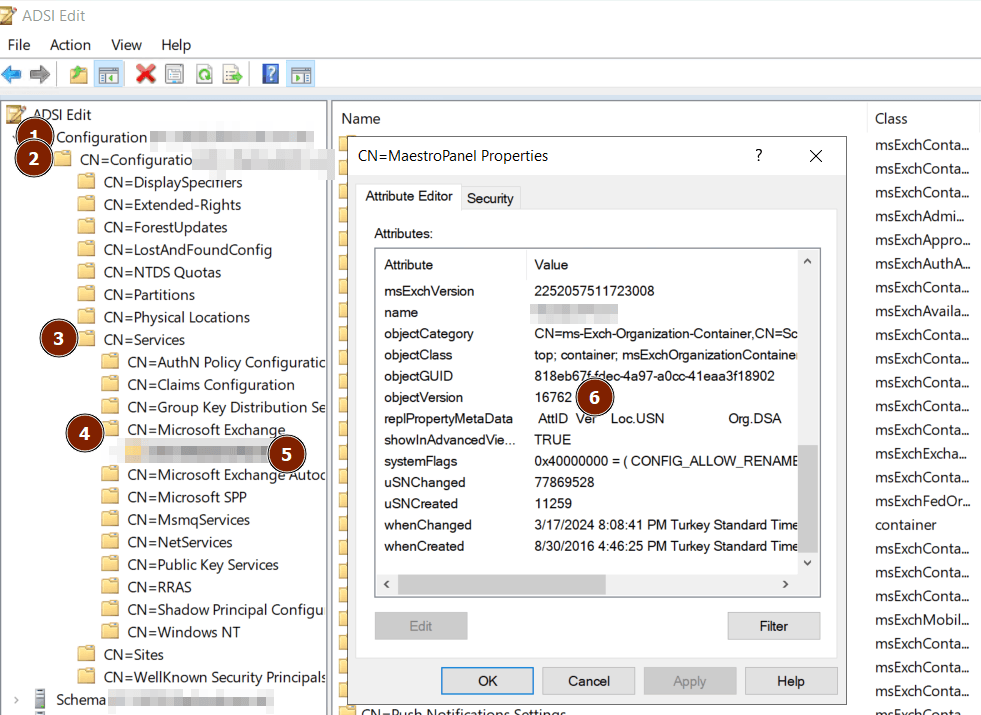Click the Filter button
981x715 pixels.
point(773,626)
